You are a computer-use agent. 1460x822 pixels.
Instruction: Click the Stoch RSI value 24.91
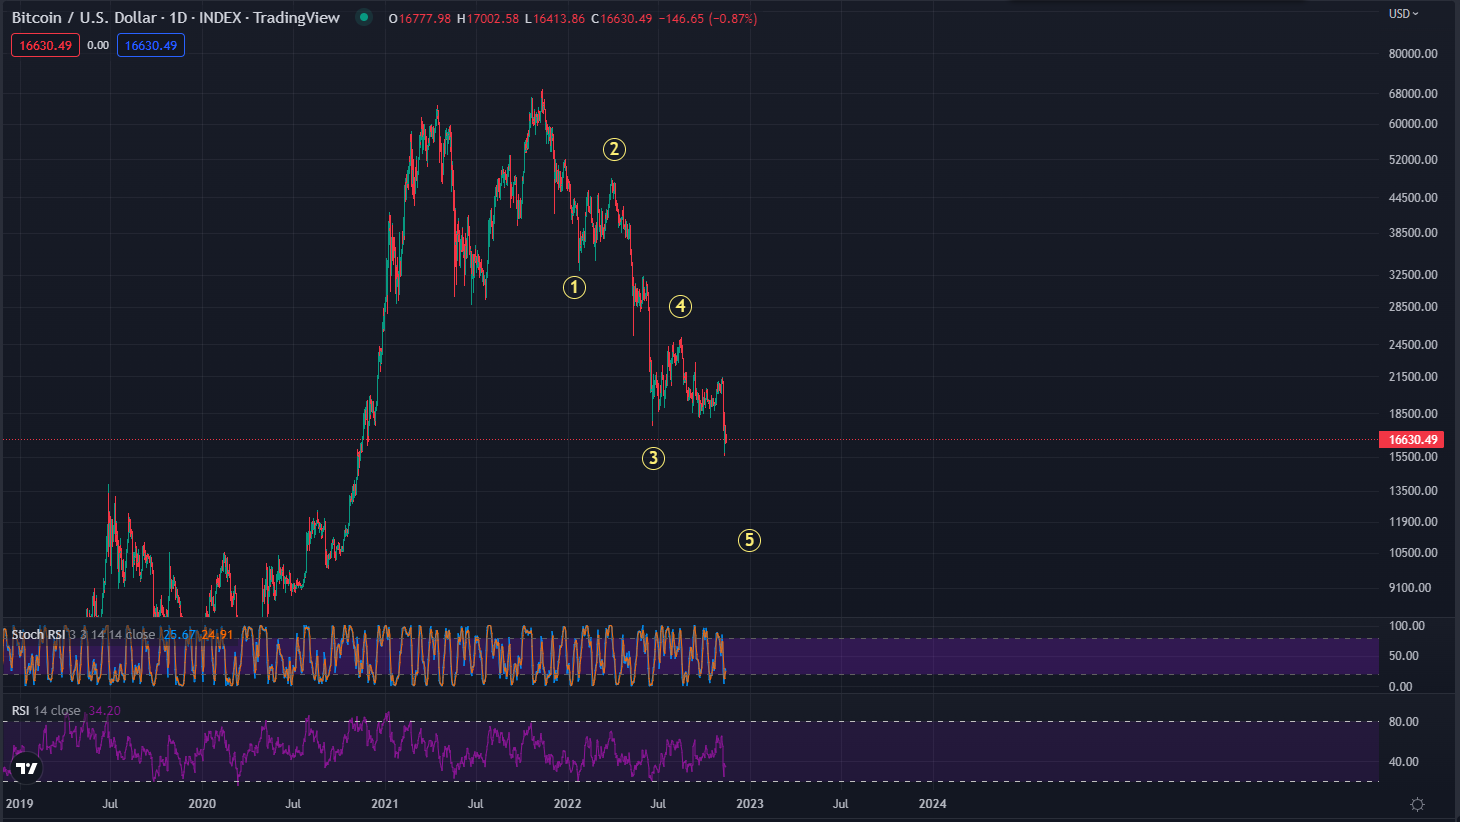click(x=217, y=635)
